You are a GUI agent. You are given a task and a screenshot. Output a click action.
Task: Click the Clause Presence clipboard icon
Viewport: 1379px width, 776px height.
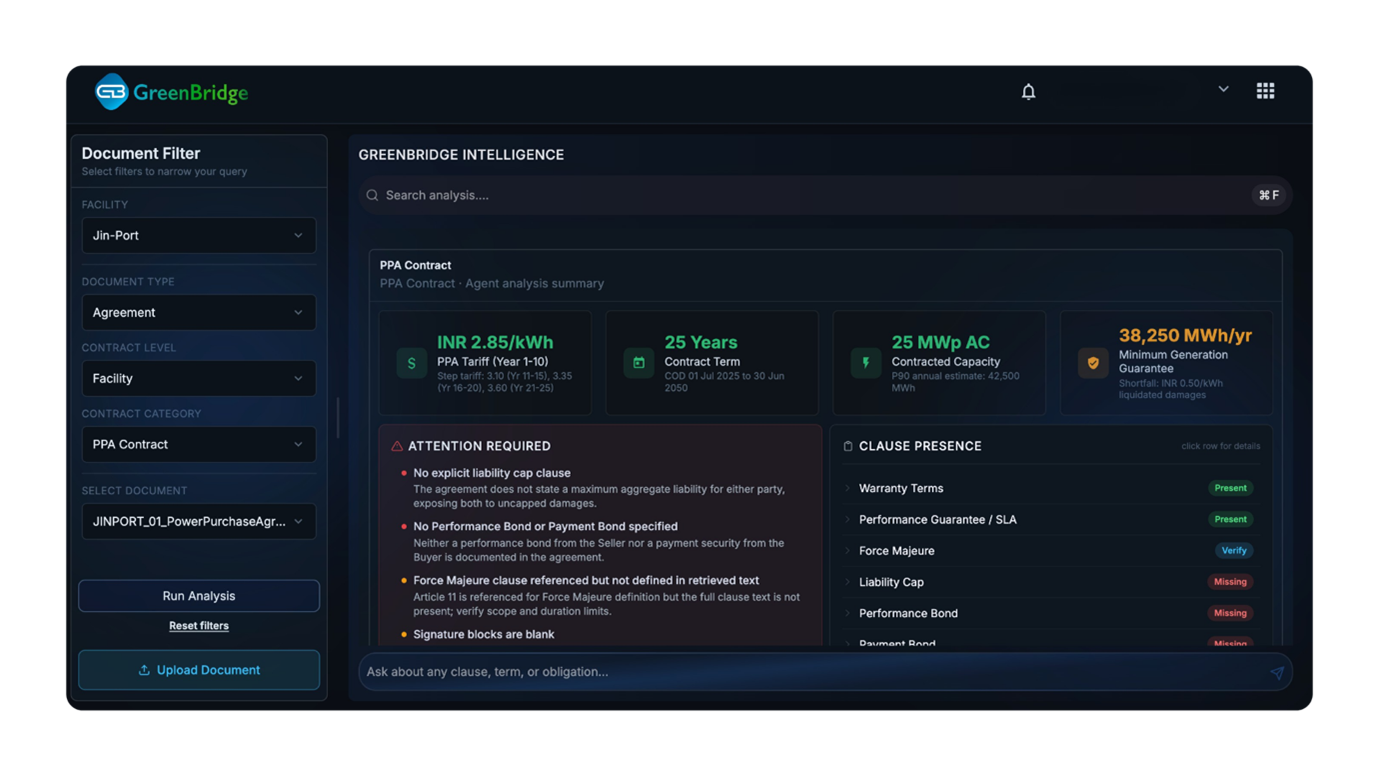[848, 446]
